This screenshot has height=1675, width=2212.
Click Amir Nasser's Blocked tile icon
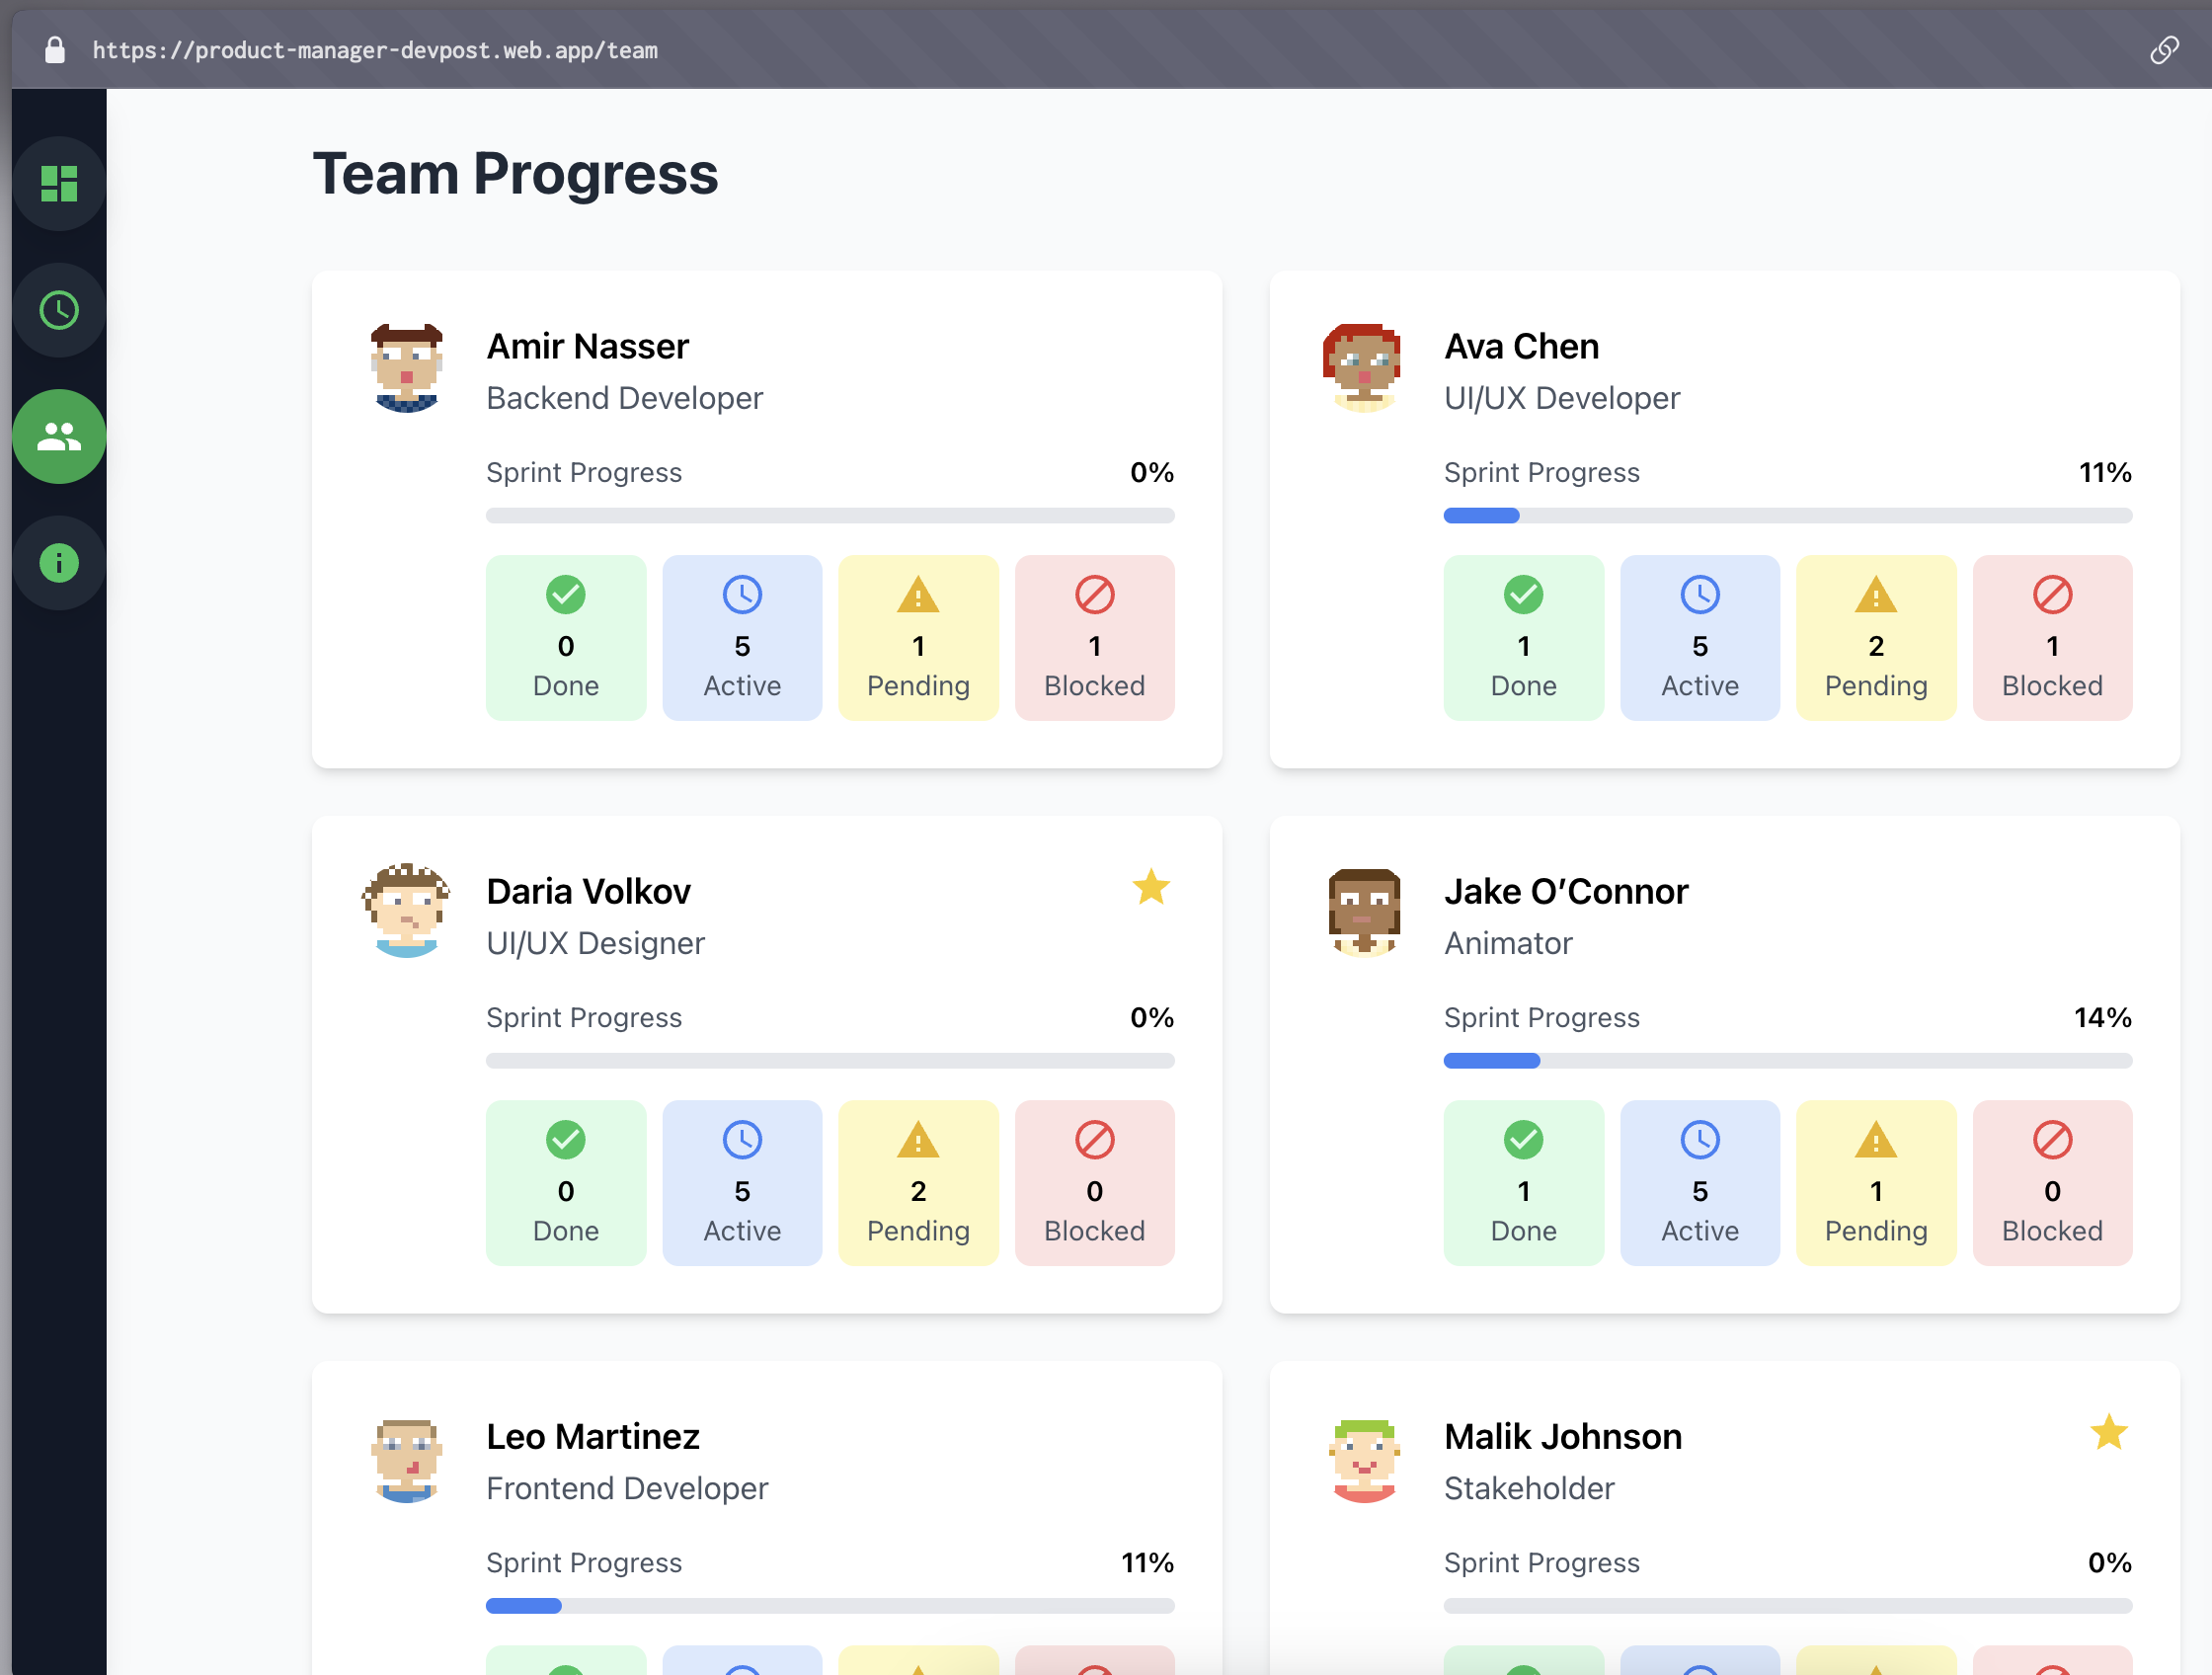pyautogui.click(x=1094, y=595)
